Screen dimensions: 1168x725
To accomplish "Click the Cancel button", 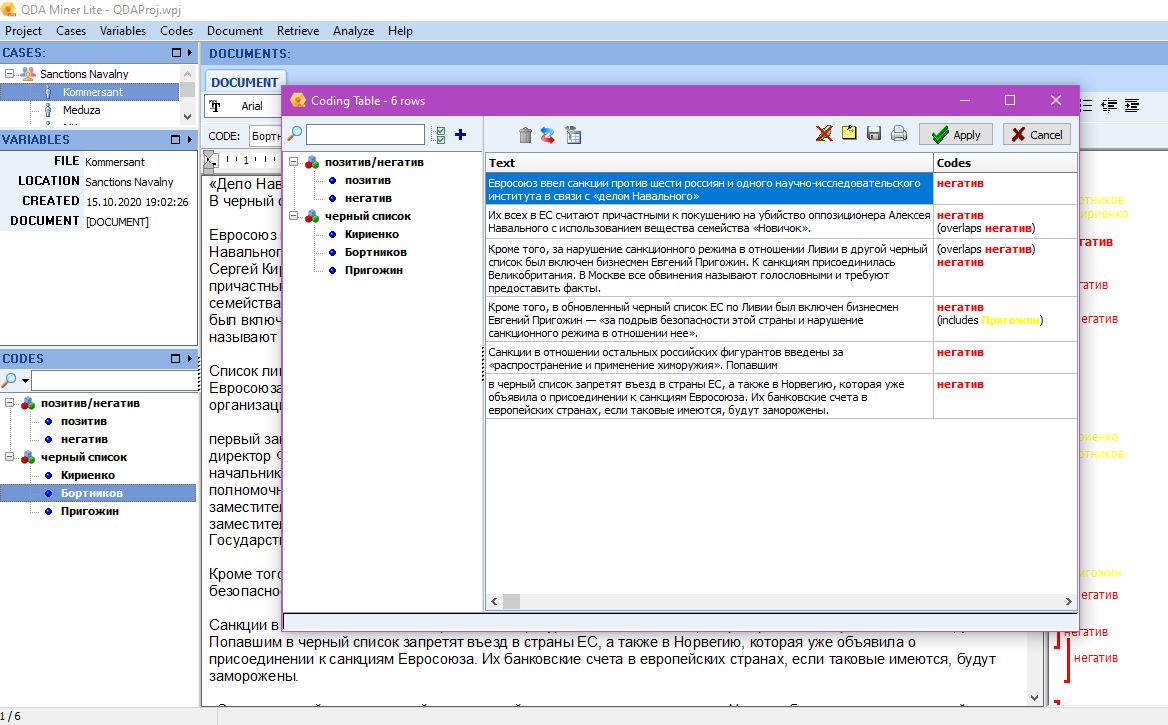I will pyautogui.click(x=1037, y=134).
